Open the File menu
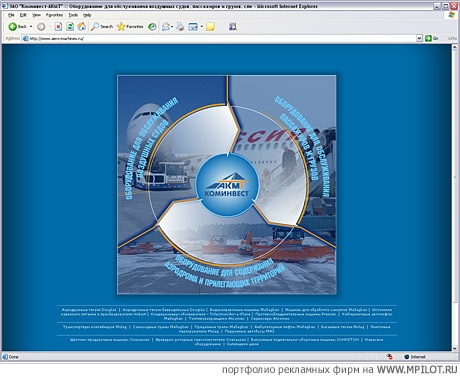The height and width of the screenshot is (377, 460). click(11, 15)
